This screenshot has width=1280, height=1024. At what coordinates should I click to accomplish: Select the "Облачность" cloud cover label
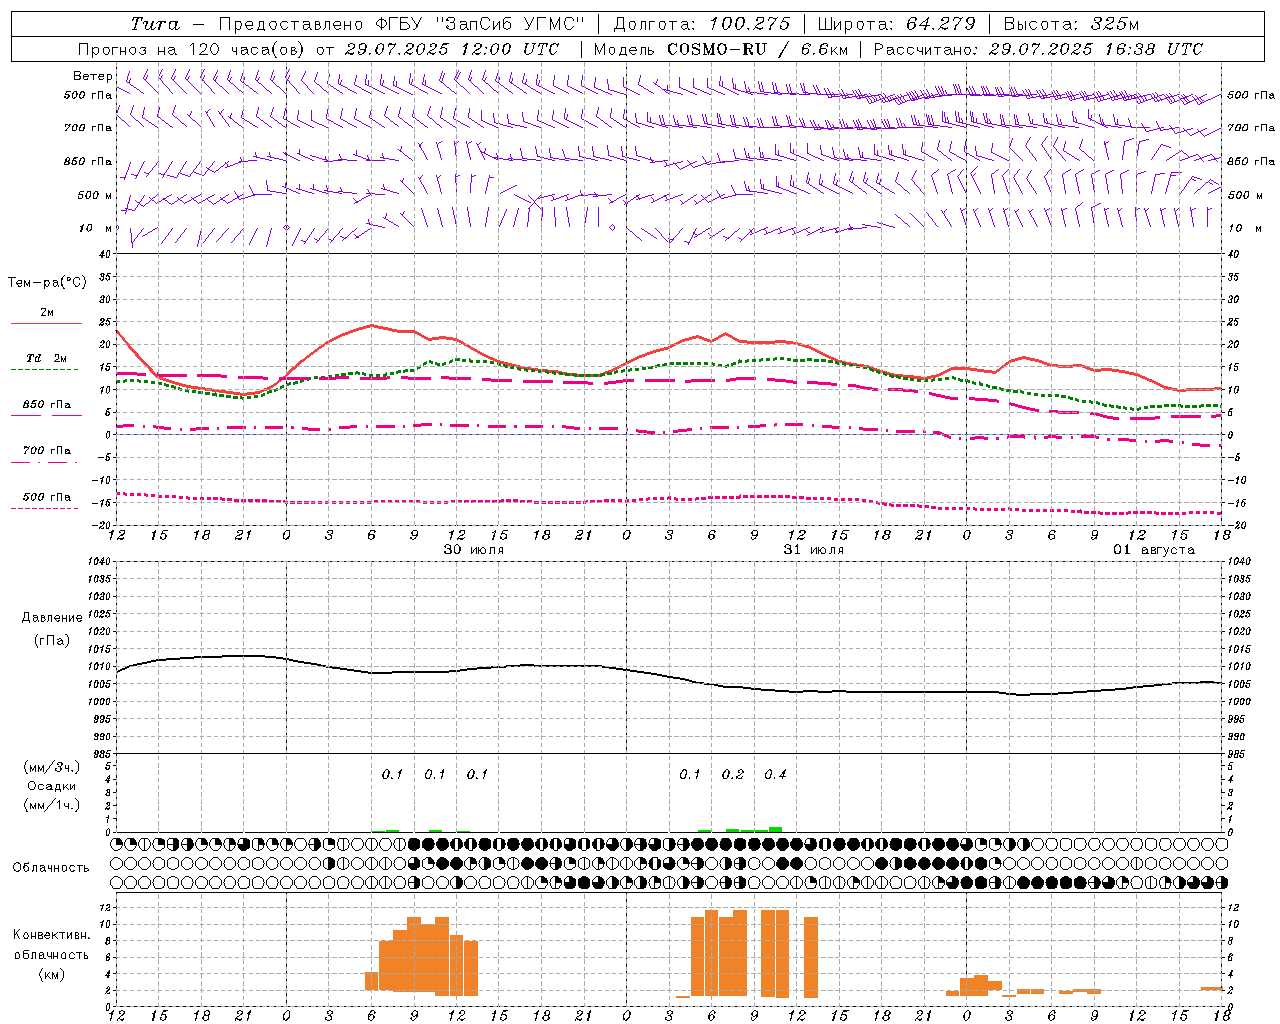point(50,868)
